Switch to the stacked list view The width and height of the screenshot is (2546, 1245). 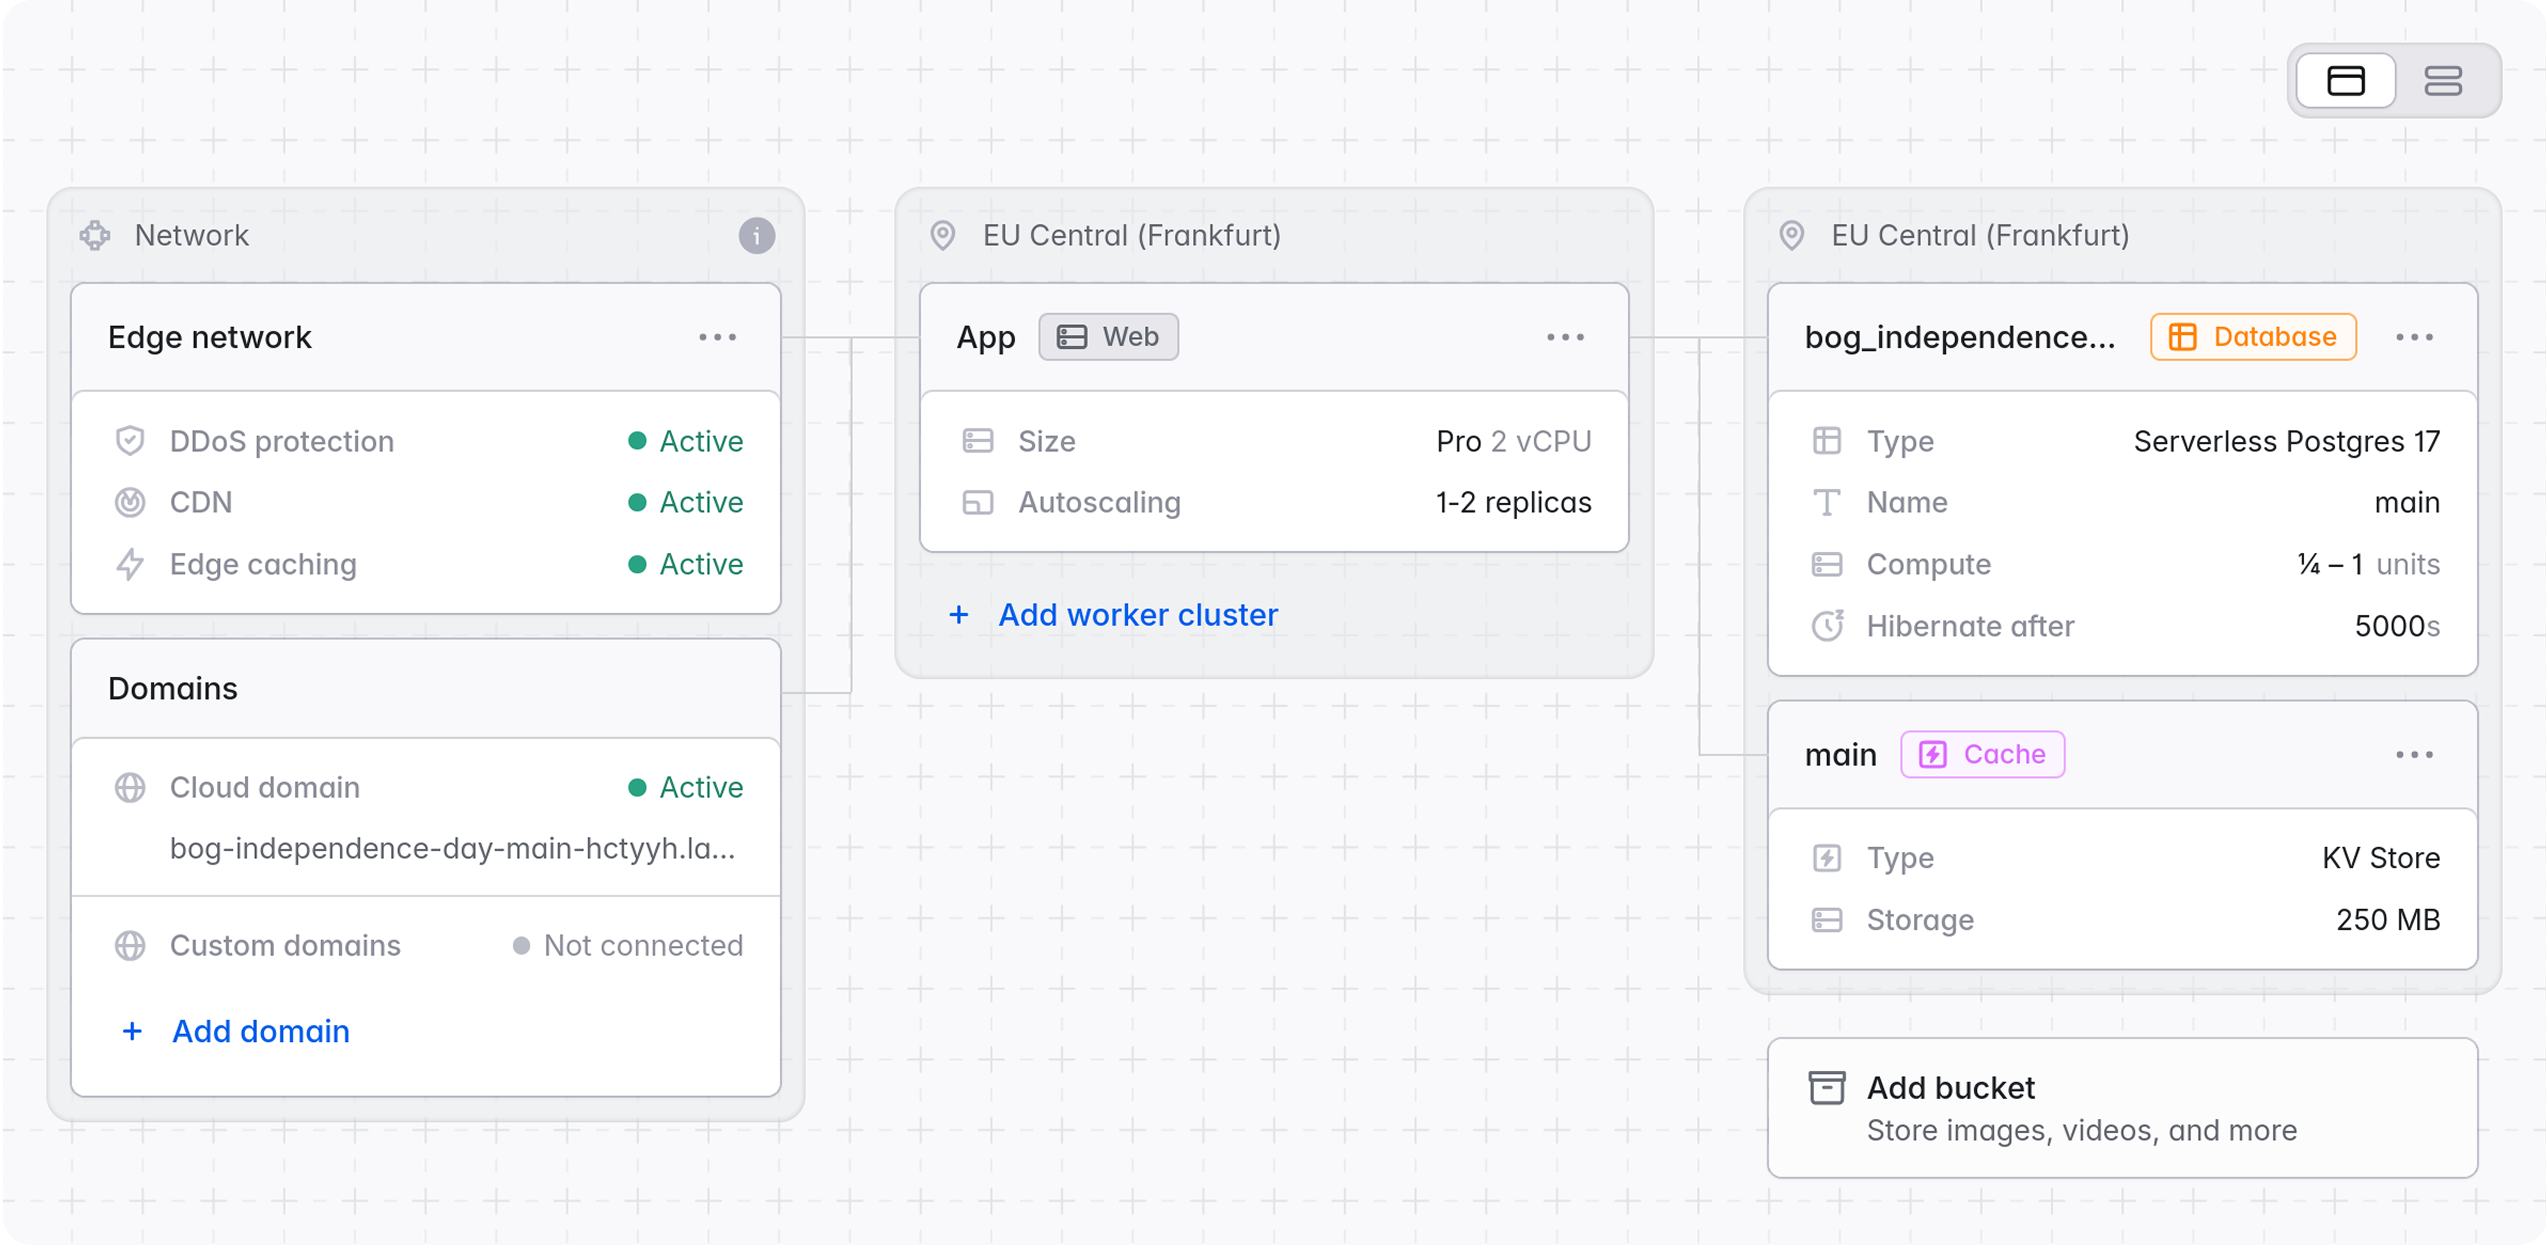point(2442,81)
